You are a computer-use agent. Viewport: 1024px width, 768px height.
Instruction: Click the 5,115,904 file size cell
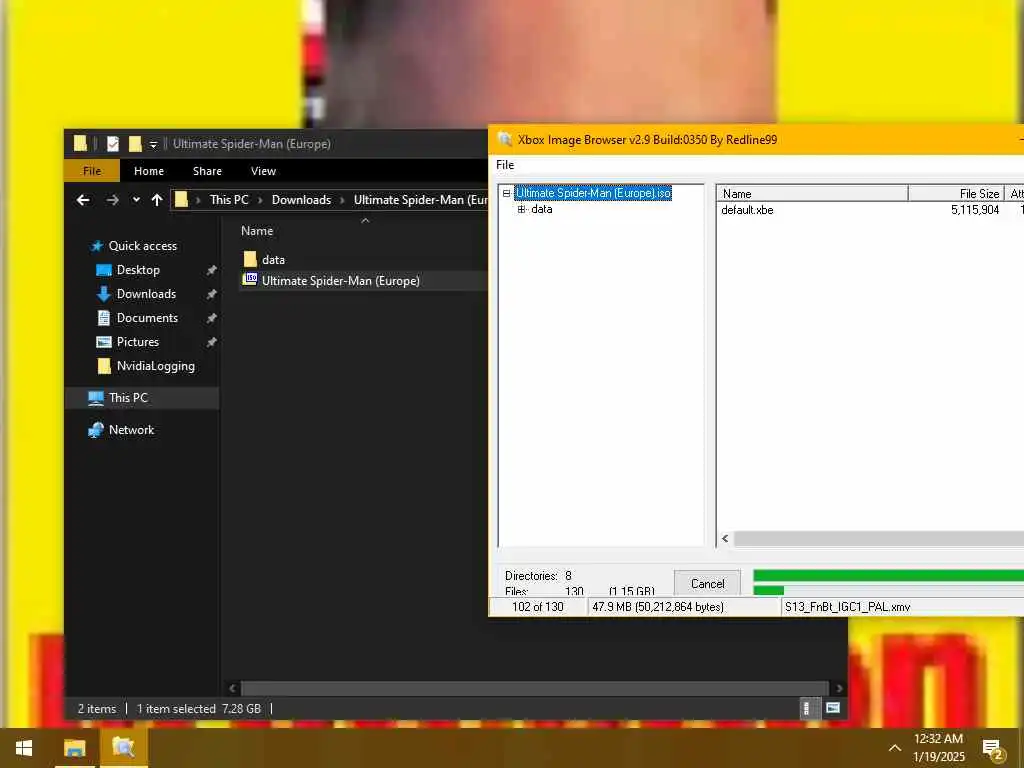tap(974, 210)
